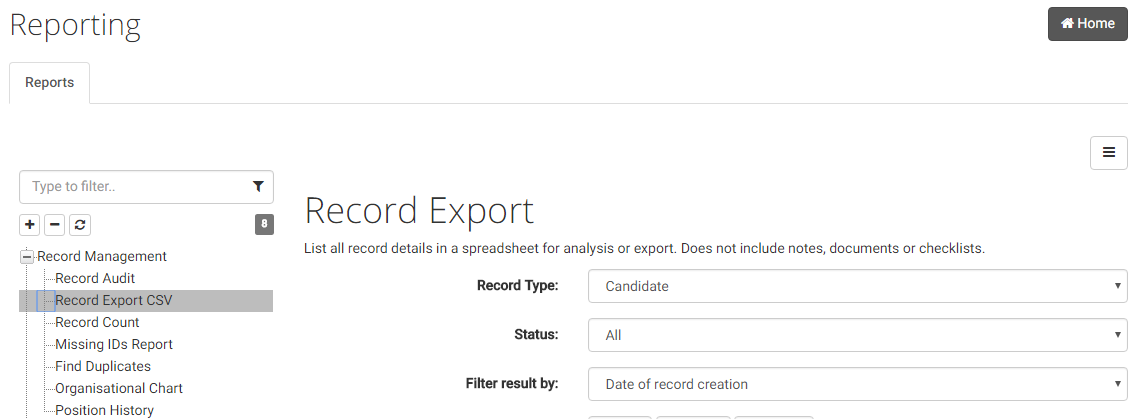Open the Position History report

click(104, 410)
